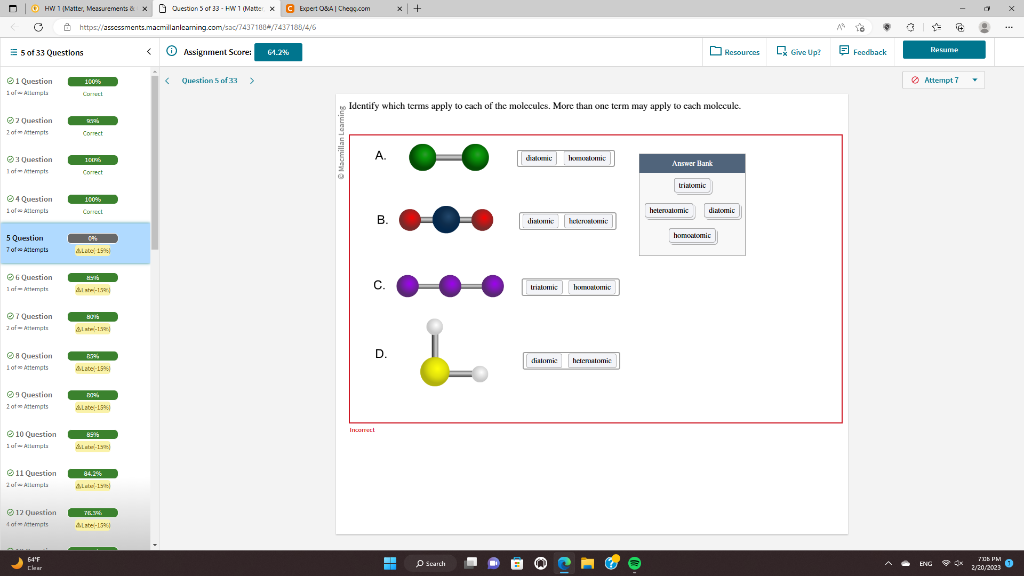
Task: Click the browser back arrow
Action: point(14,27)
